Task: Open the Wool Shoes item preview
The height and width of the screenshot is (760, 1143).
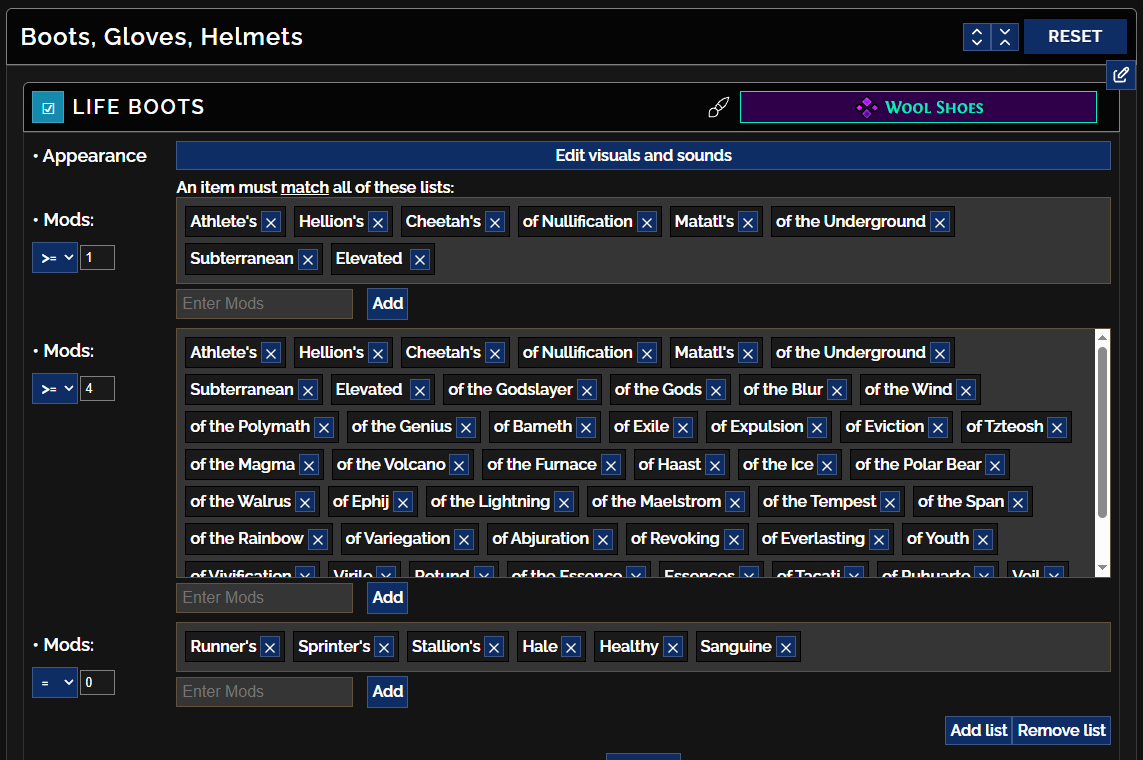Action: point(918,107)
